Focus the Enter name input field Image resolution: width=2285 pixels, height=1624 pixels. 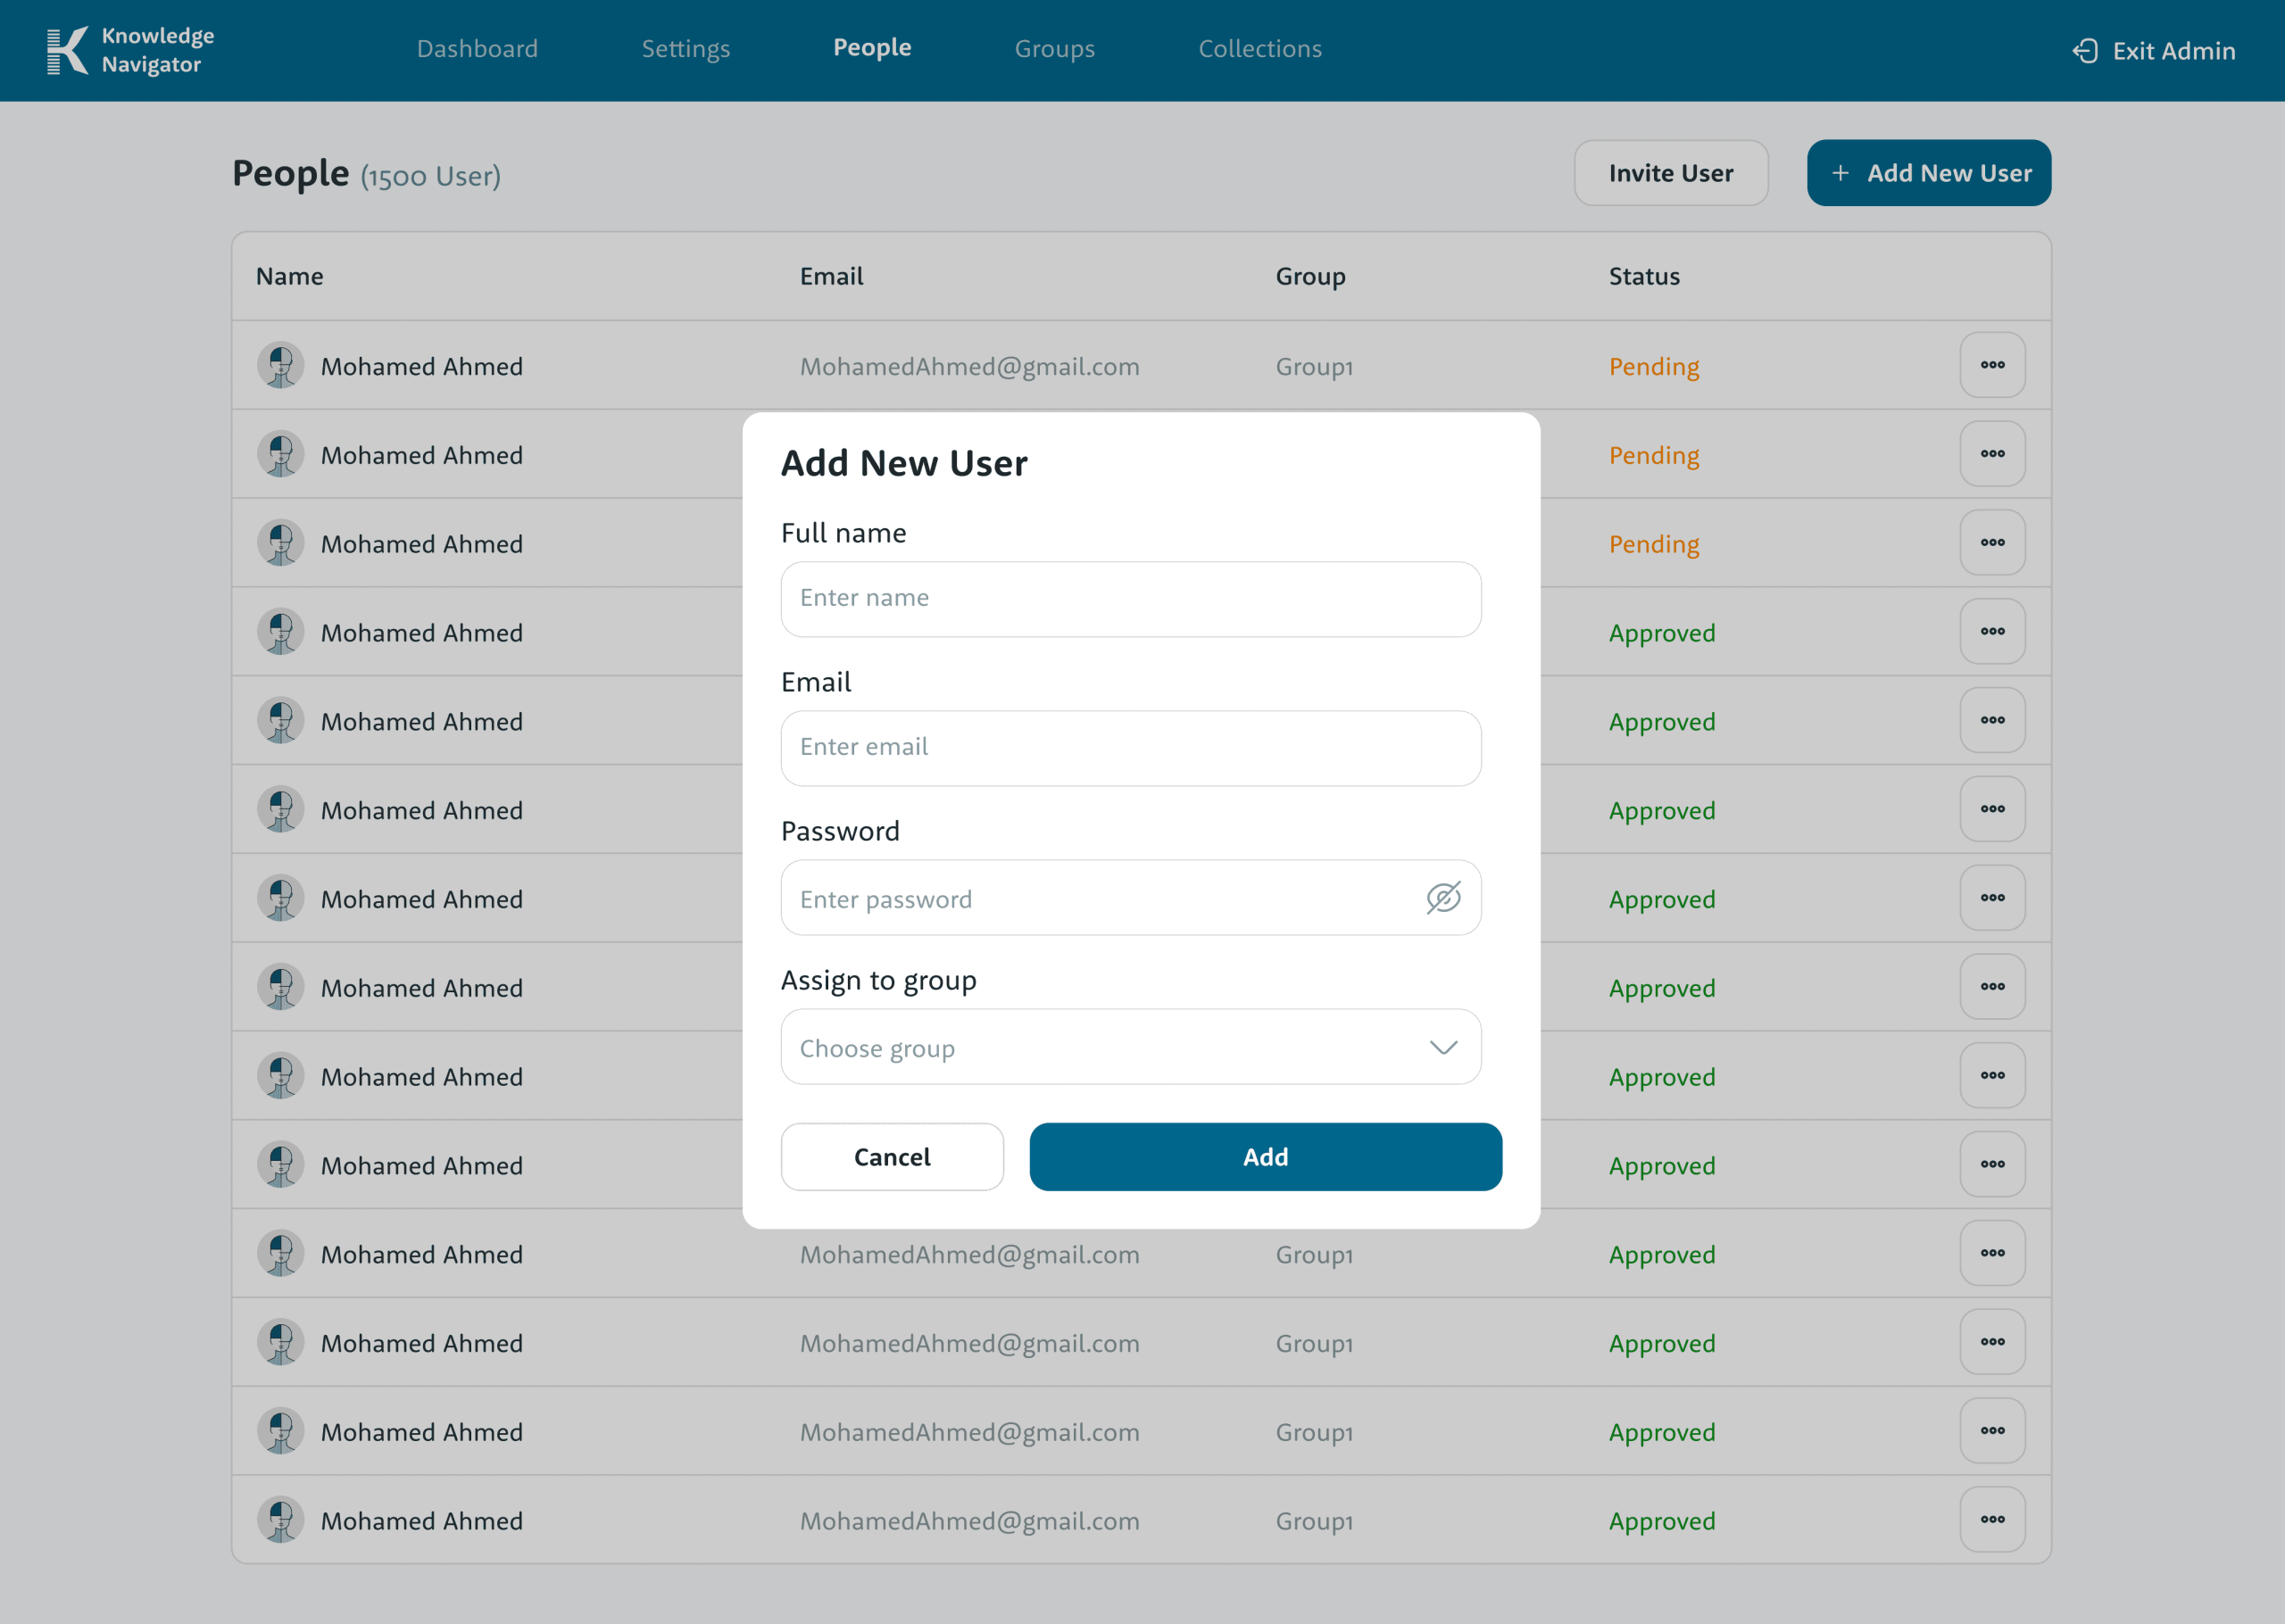(1130, 599)
